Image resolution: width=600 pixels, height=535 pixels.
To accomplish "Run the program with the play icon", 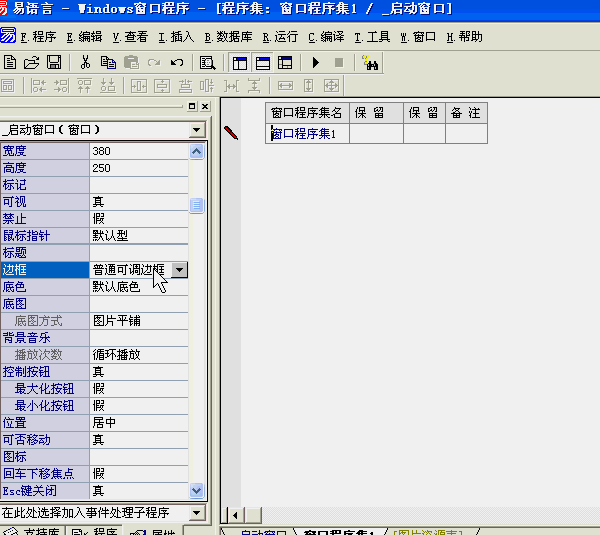I will coord(316,62).
